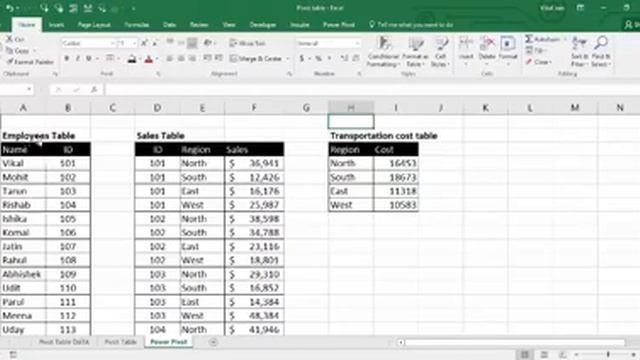
Task: Toggle Underline formatting
Action: 89,59
